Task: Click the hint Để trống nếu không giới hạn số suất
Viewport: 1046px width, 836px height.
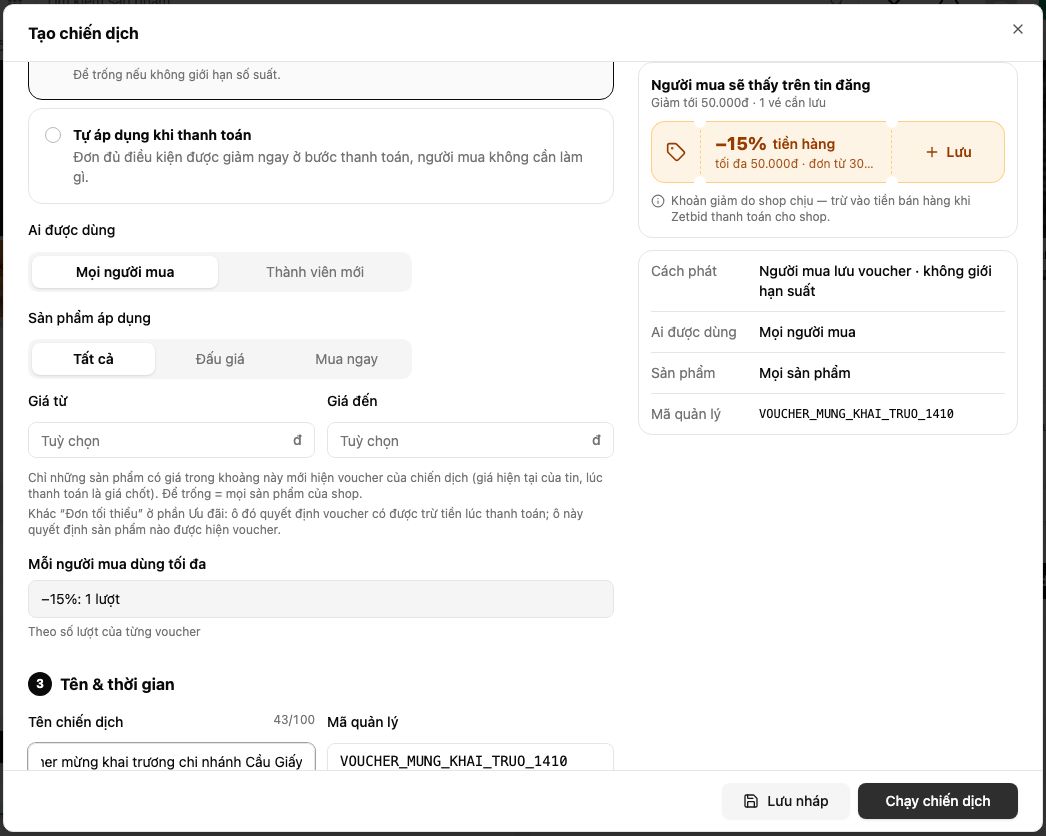Action: [x=177, y=75]
